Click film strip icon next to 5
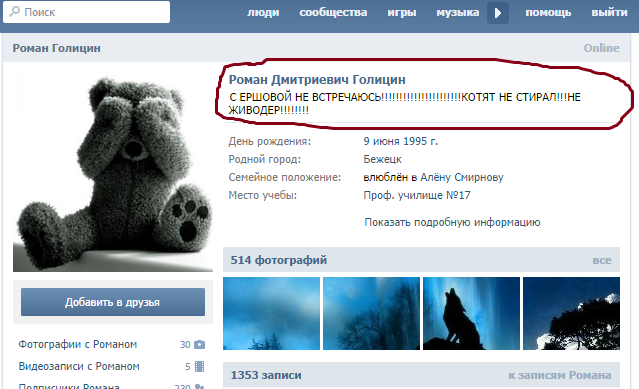Image resolution: width=639 pixels, height=389 pixels. click(200, 366)
